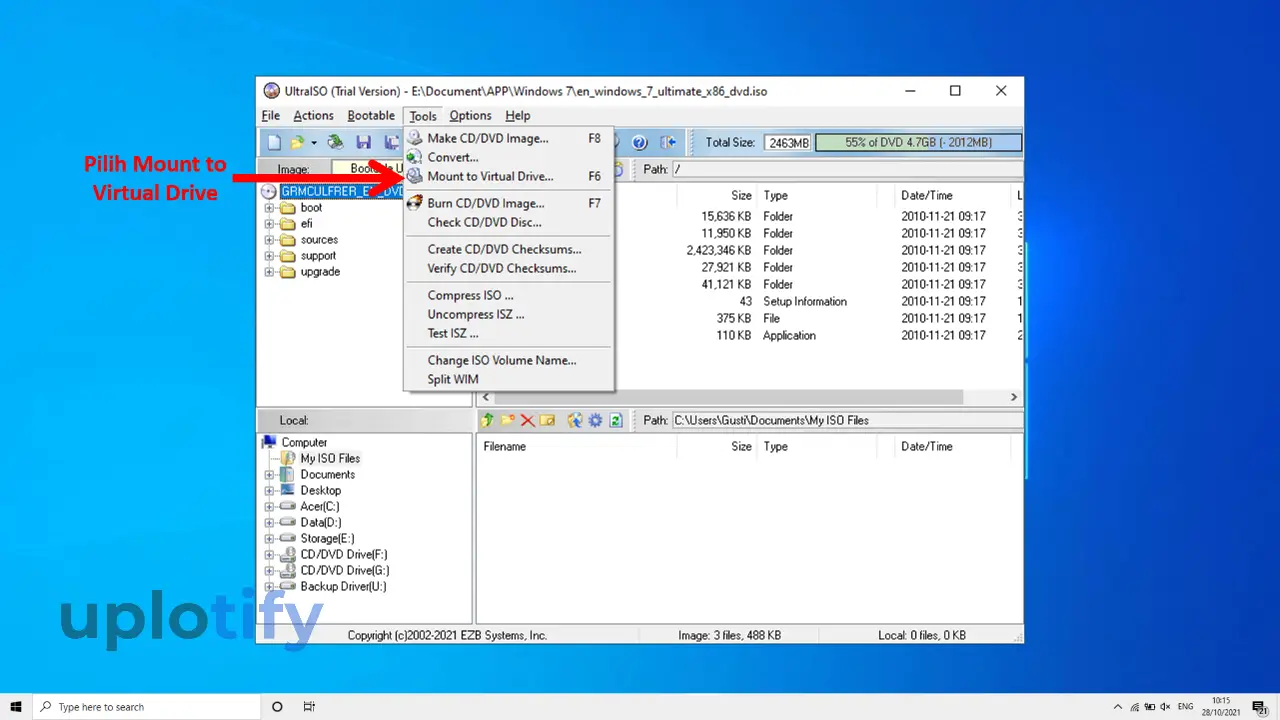
Task: Expand the Acer(C:) drive node
Action: [269, 506]
